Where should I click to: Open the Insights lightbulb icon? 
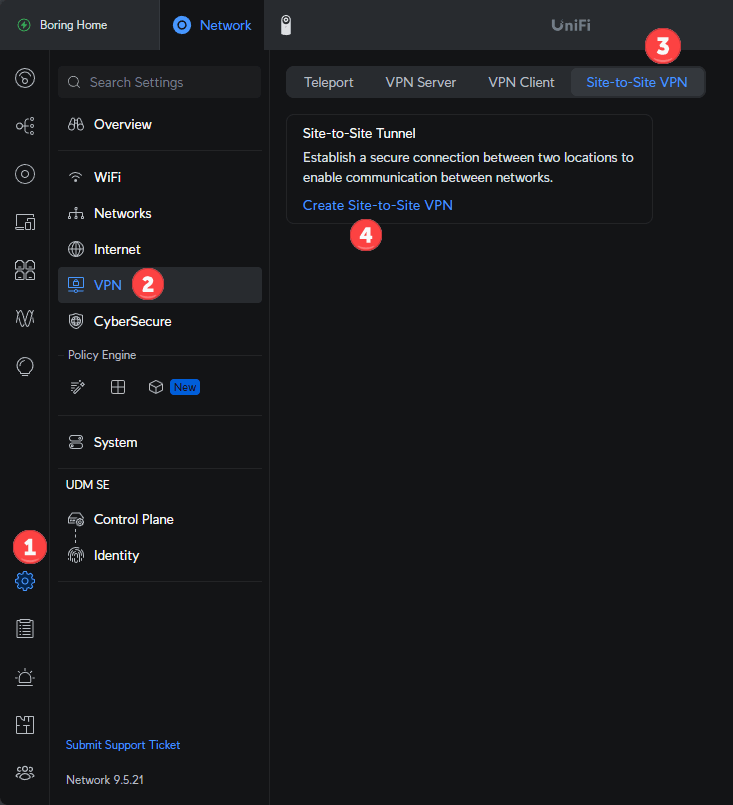tap(25, 366)
